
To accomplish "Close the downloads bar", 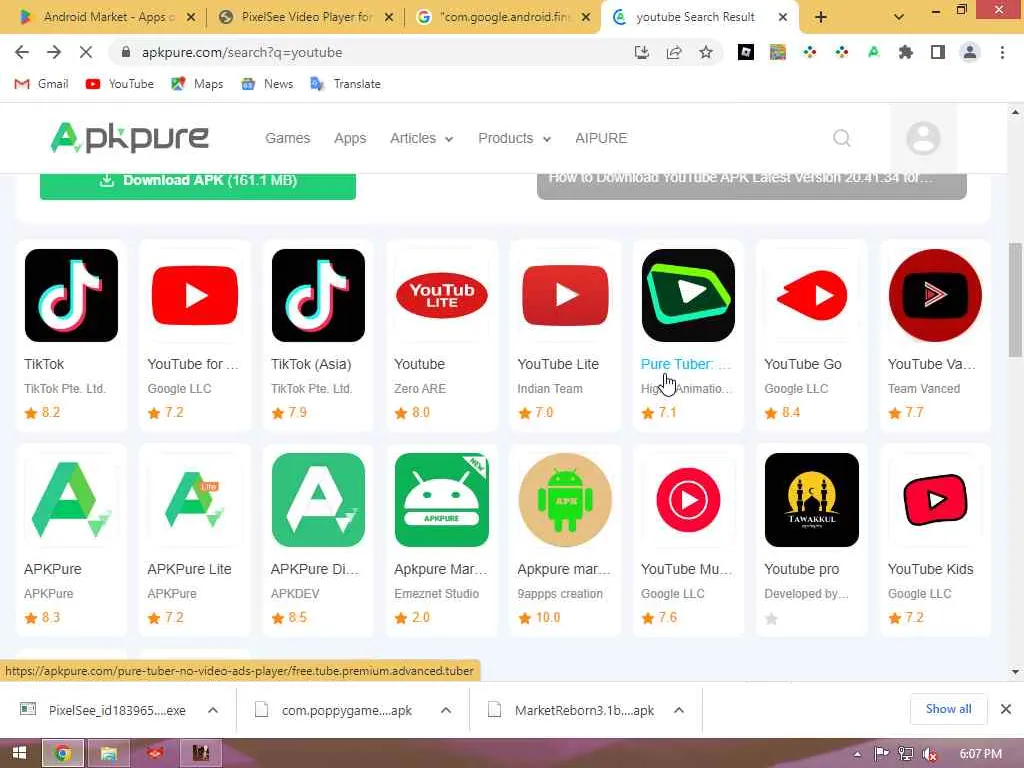I will pos(1006,709).
